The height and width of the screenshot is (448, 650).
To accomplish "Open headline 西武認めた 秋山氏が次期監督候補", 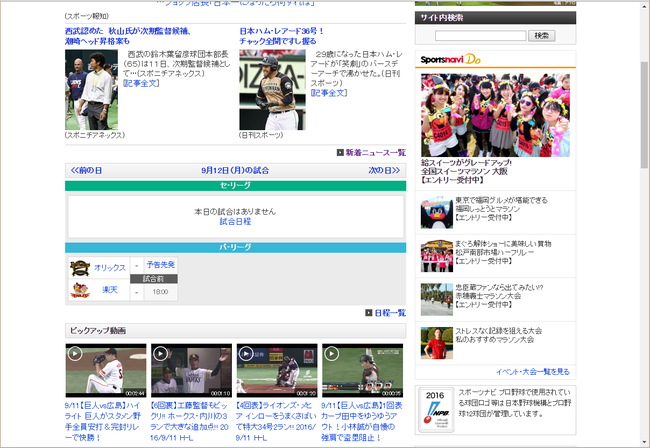I will [128, 36].
